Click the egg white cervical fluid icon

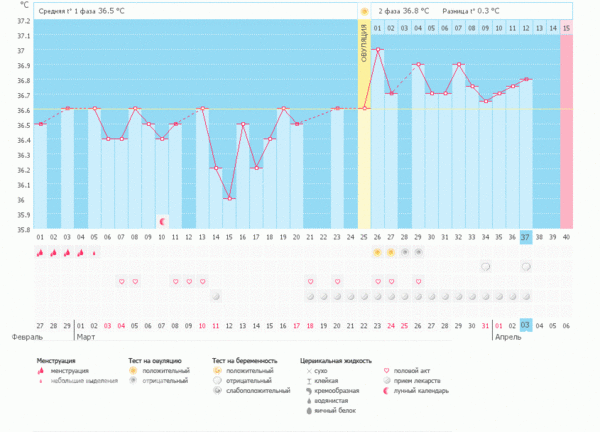303,410
